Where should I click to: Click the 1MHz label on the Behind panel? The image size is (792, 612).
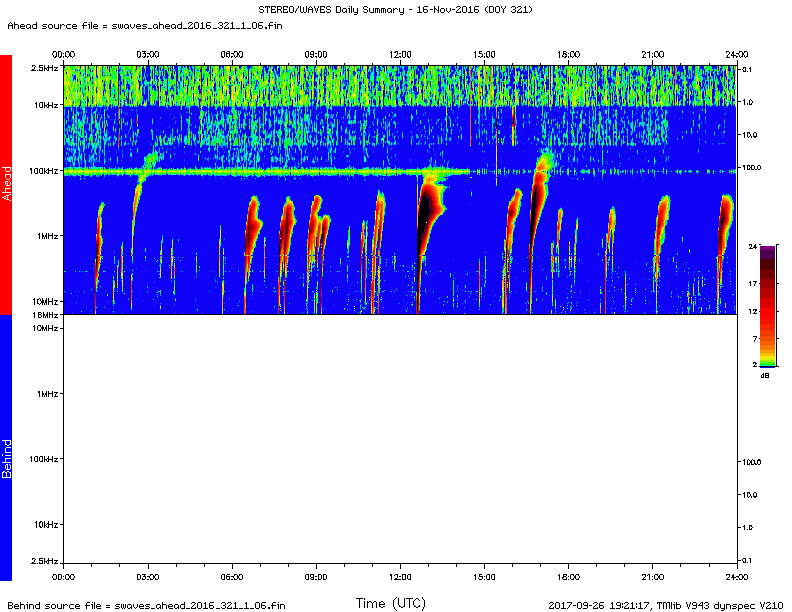coord(45,394)
